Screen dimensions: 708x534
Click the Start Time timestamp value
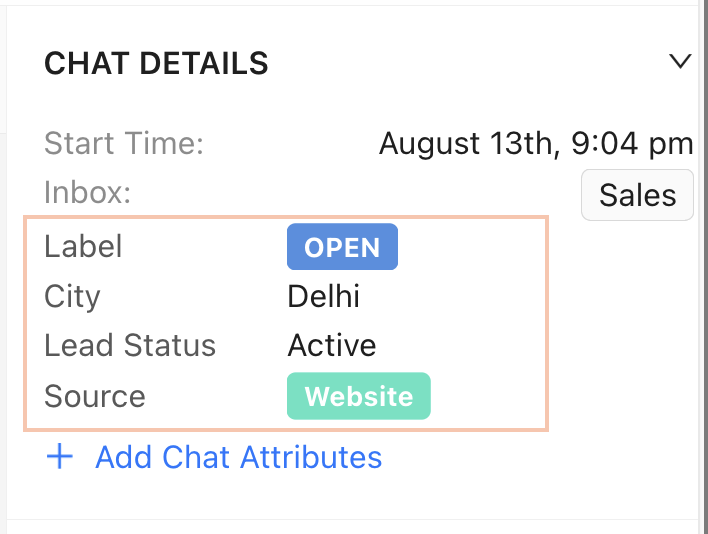[x=536, y=144]
